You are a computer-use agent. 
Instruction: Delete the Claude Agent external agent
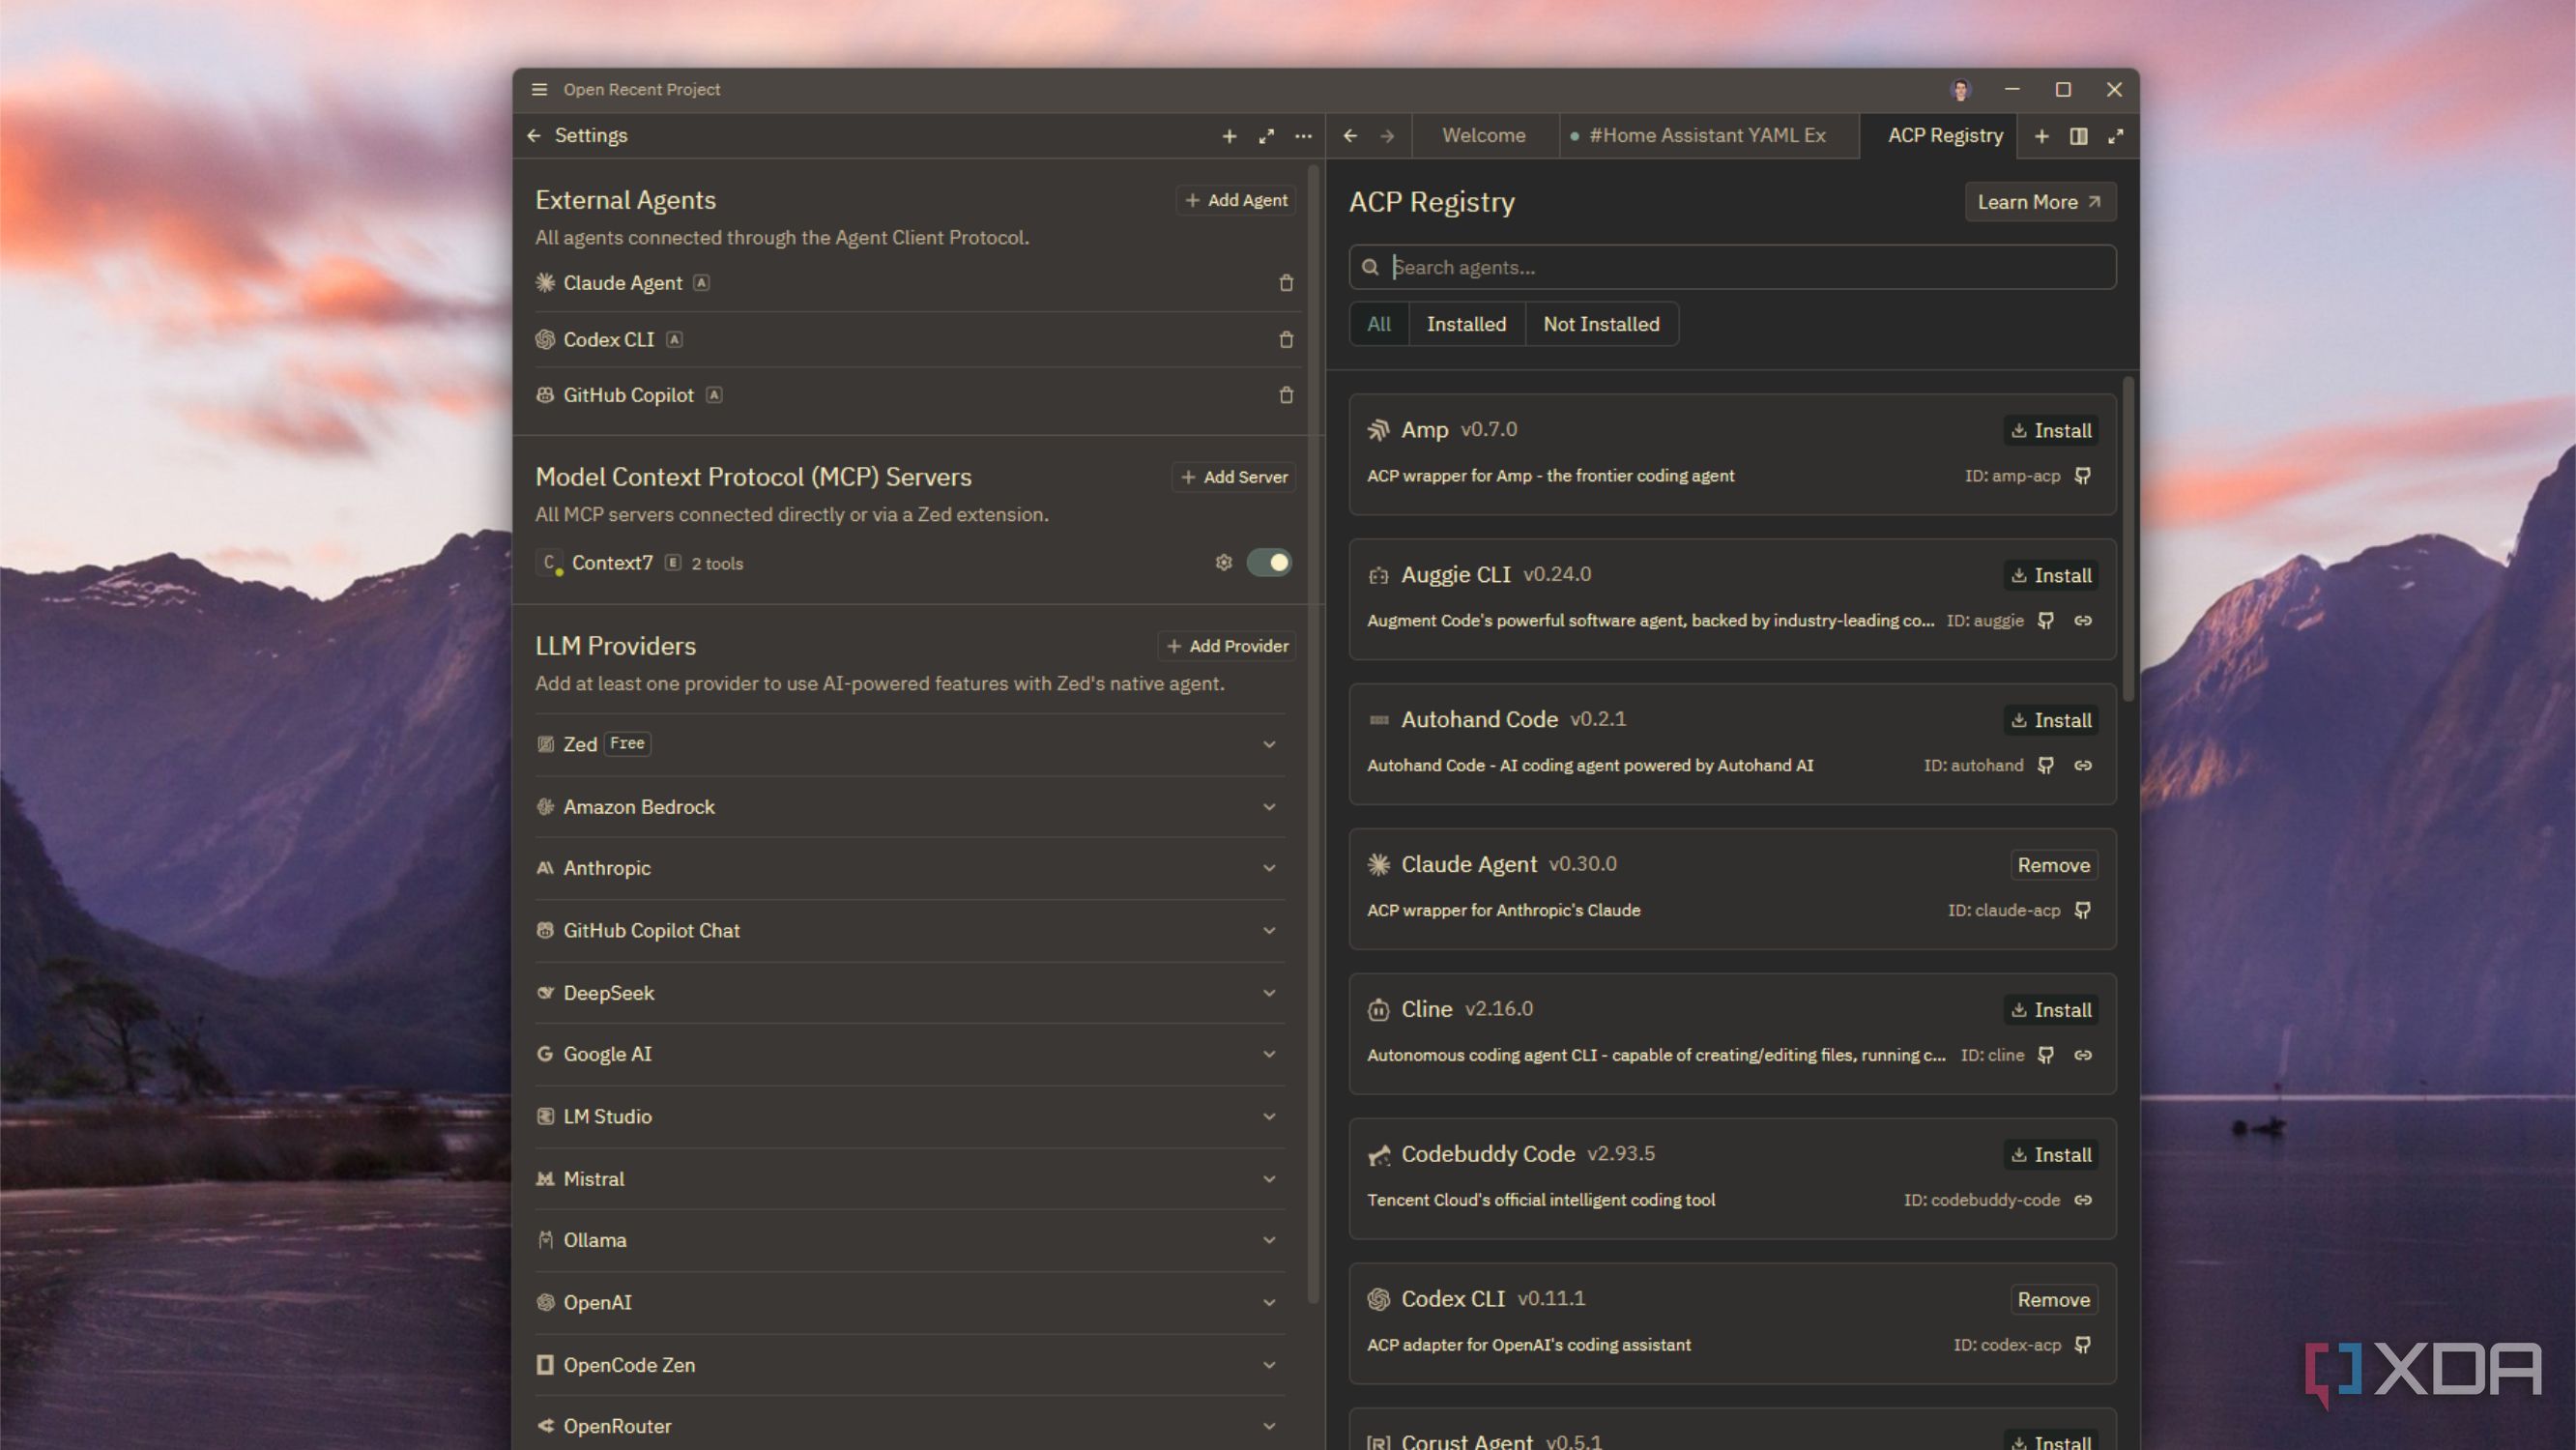tap(1286, 283)
